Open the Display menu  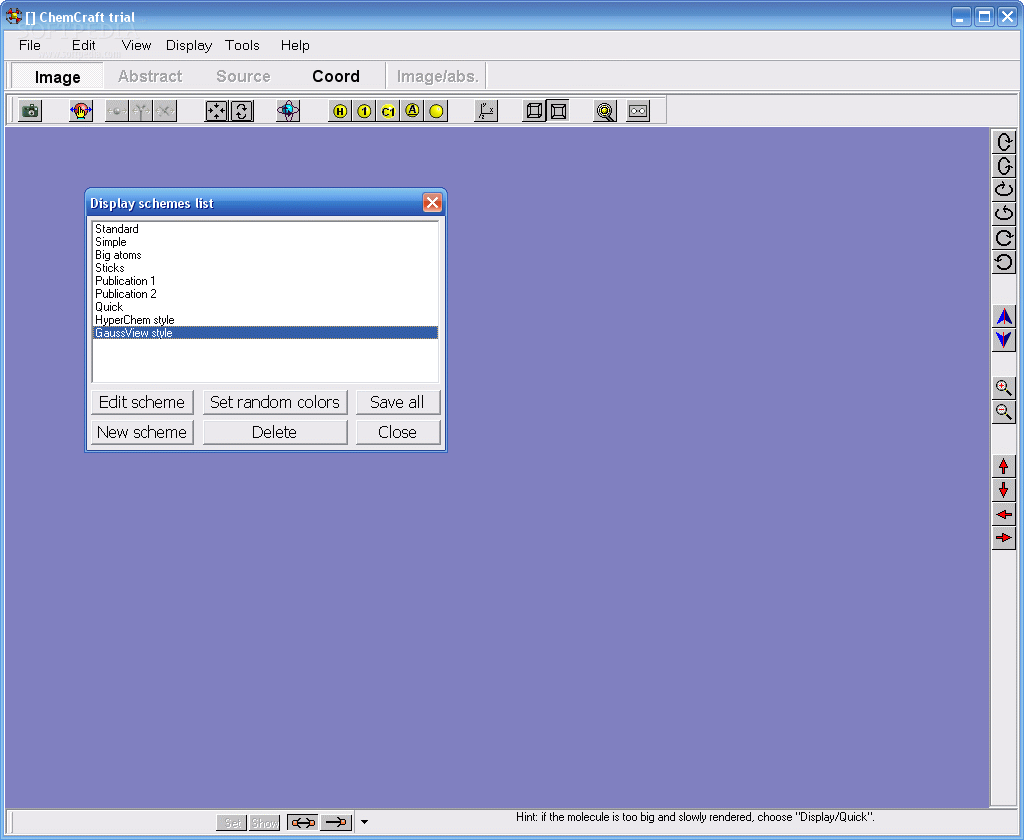189,45
